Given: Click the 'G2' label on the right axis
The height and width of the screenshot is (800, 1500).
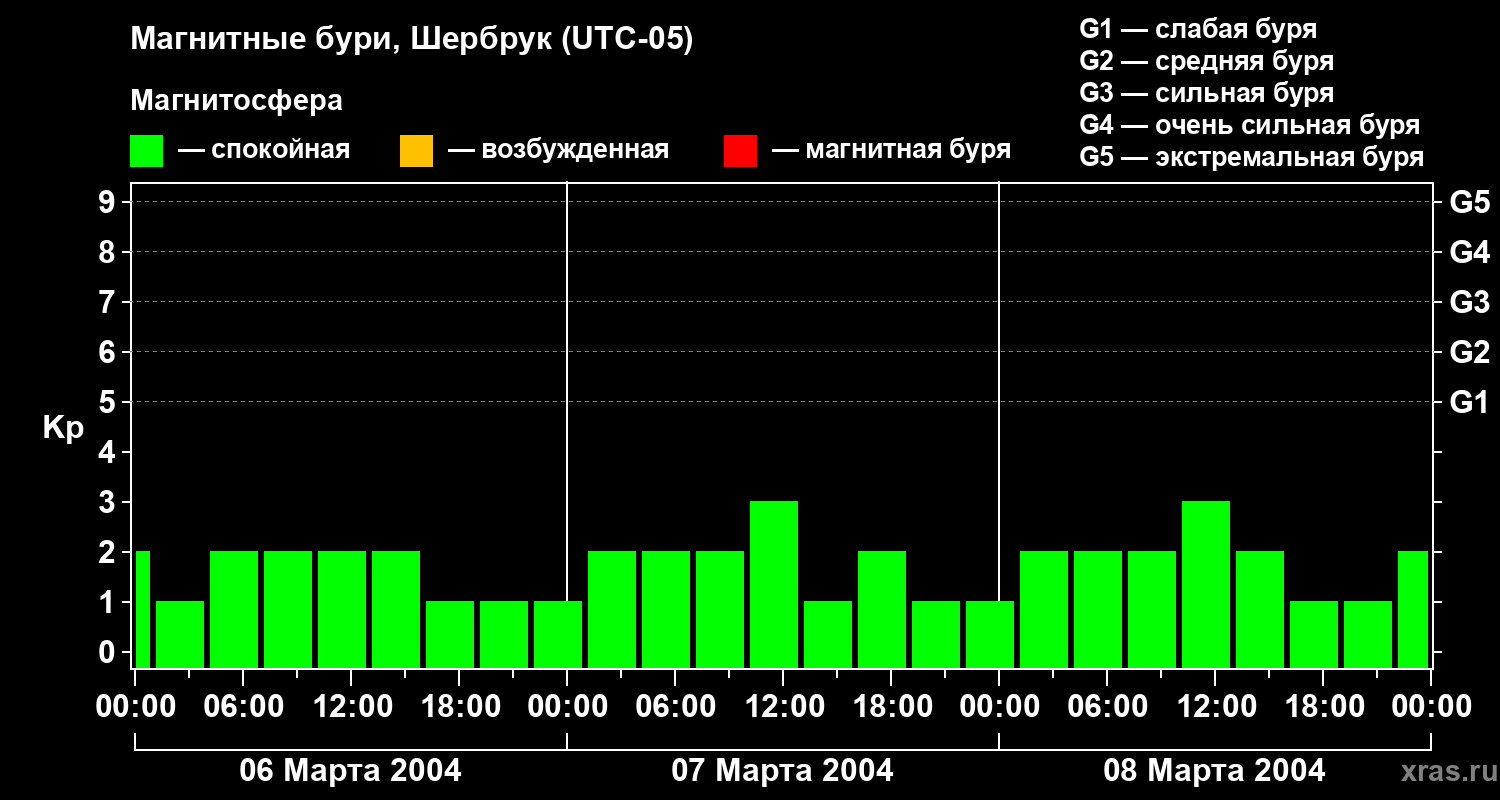Looking at the screenshot, I should click(1469, 352).
